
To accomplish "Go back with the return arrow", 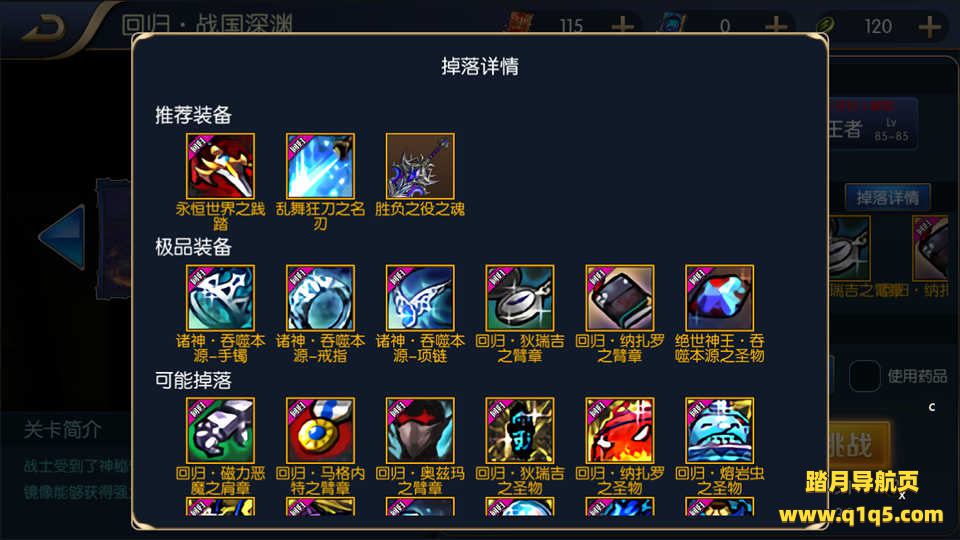I will pyautogui.click(x=43, y=28).
